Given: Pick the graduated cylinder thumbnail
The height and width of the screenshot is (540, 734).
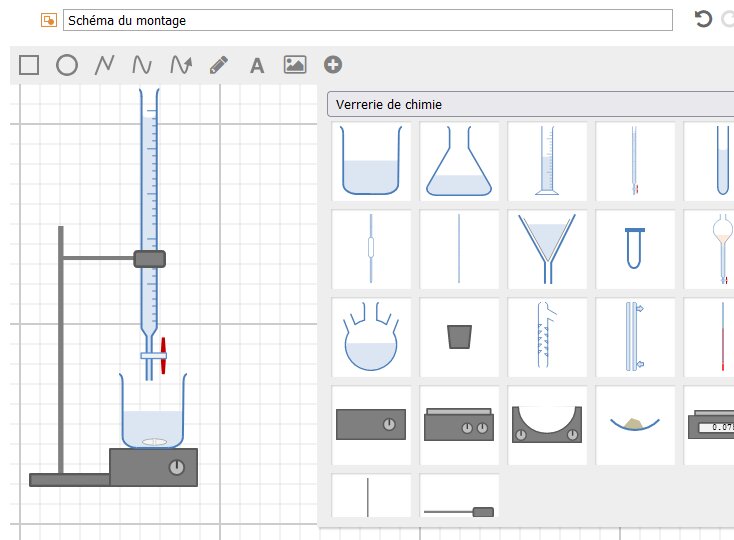Looking at the screenshot, I should point(547,160).
